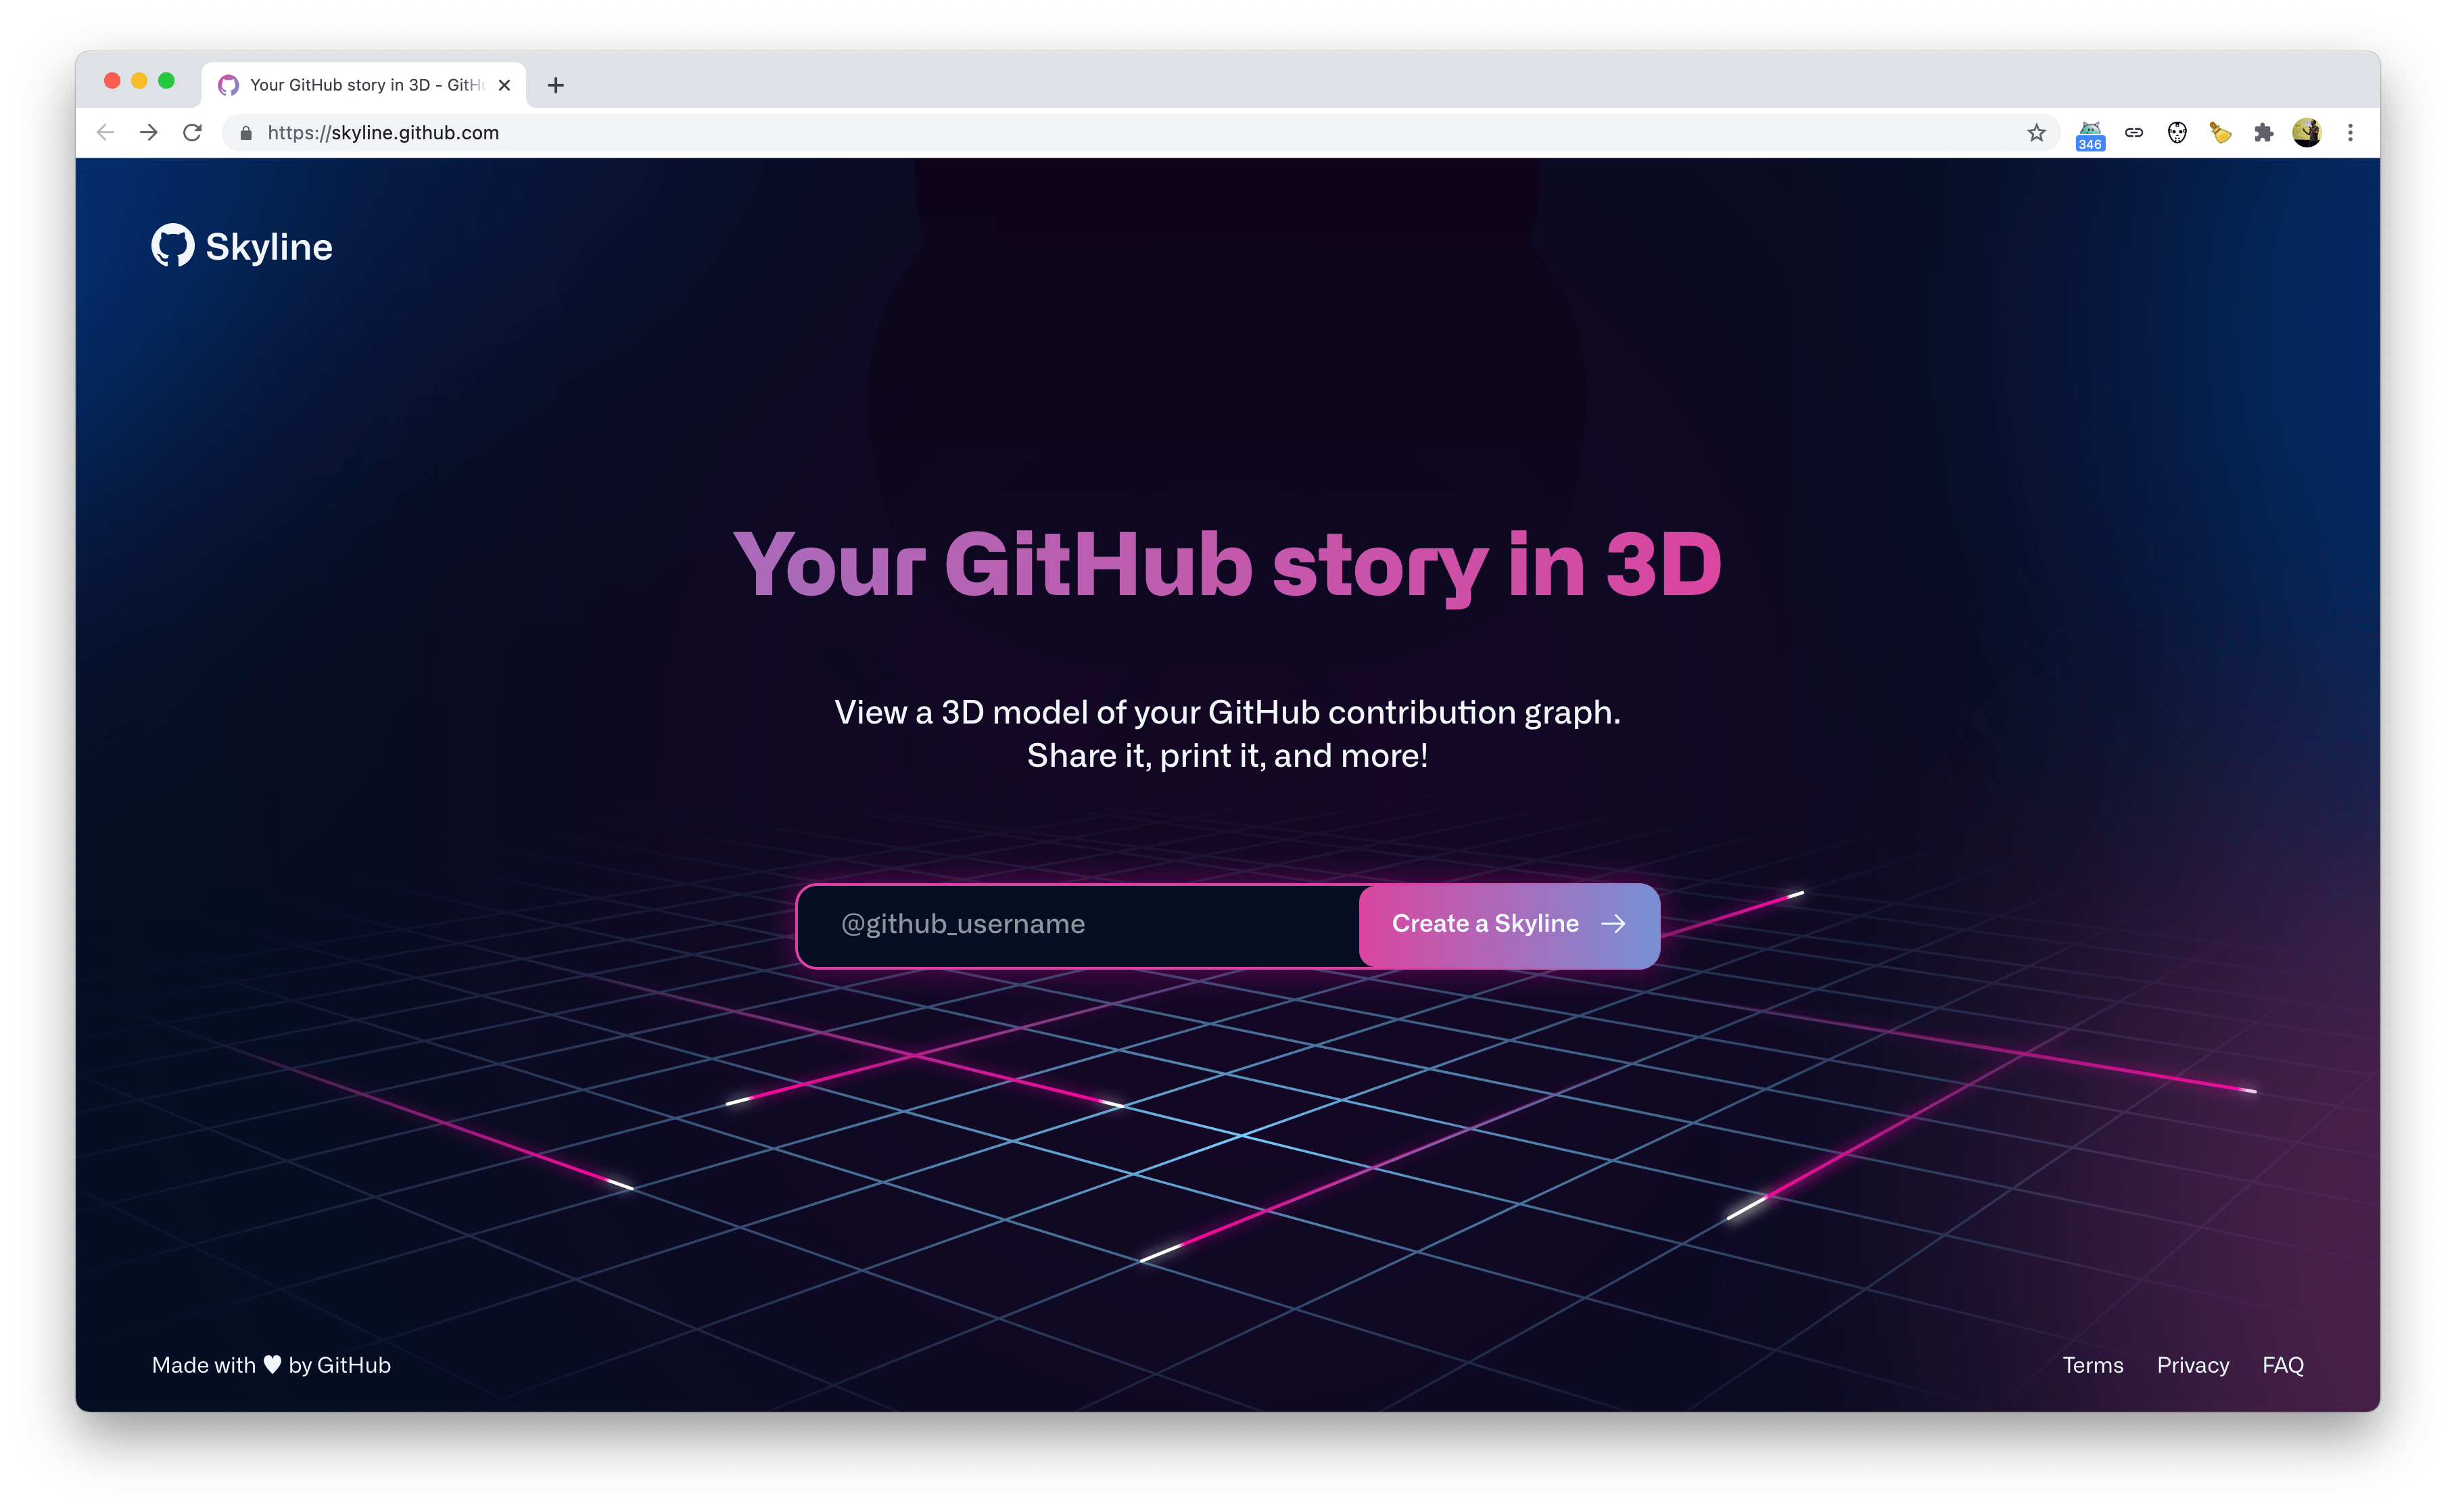Click the lock icon for site information
Image resolution: width=2456 pixels, height=1512 pixels.
246,133
